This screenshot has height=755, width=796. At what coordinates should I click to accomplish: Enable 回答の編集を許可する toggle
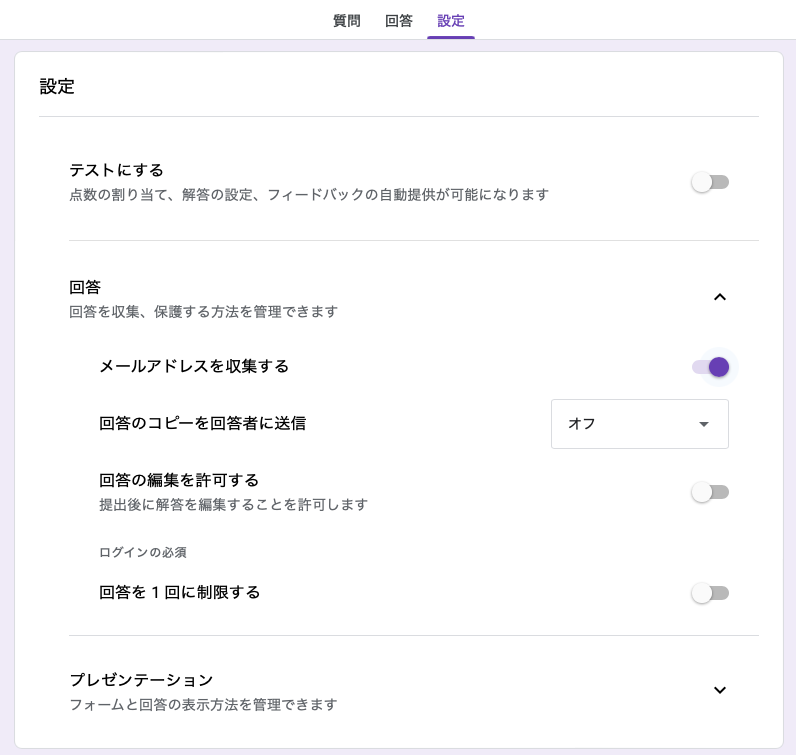pyautogui.click(x=710, y=491)
